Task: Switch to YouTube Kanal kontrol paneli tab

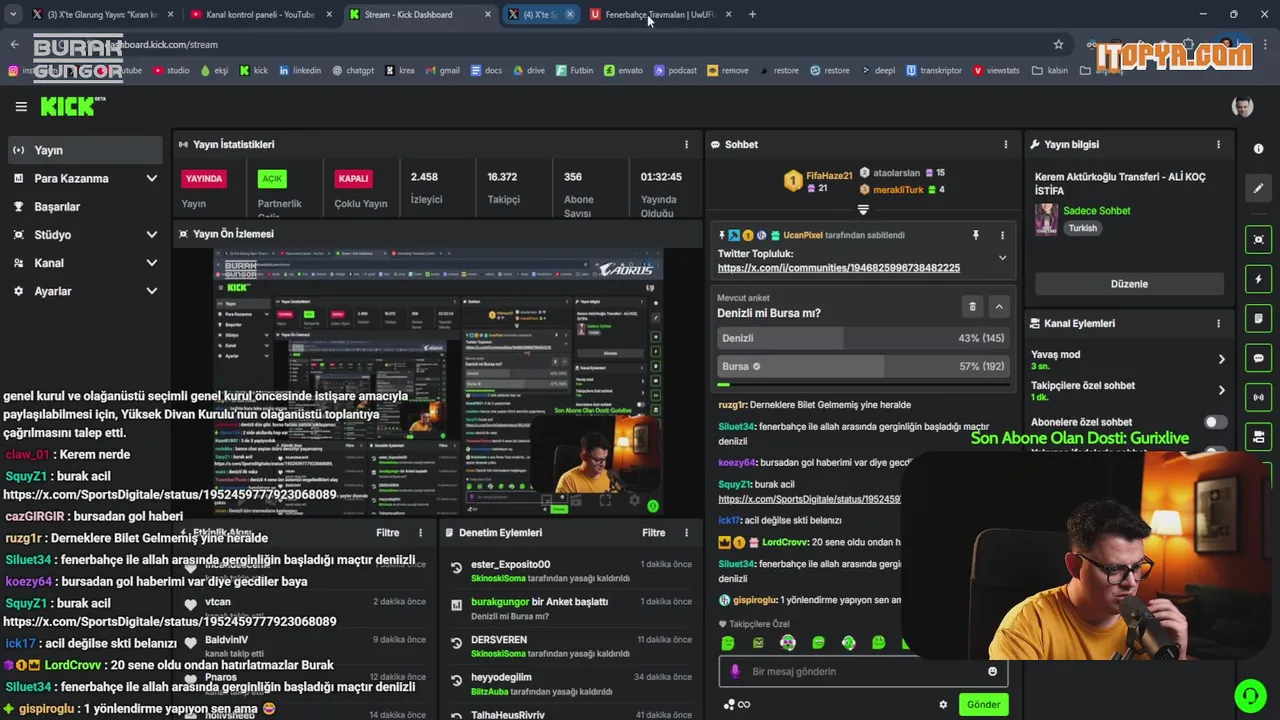Action: [260, 14]
